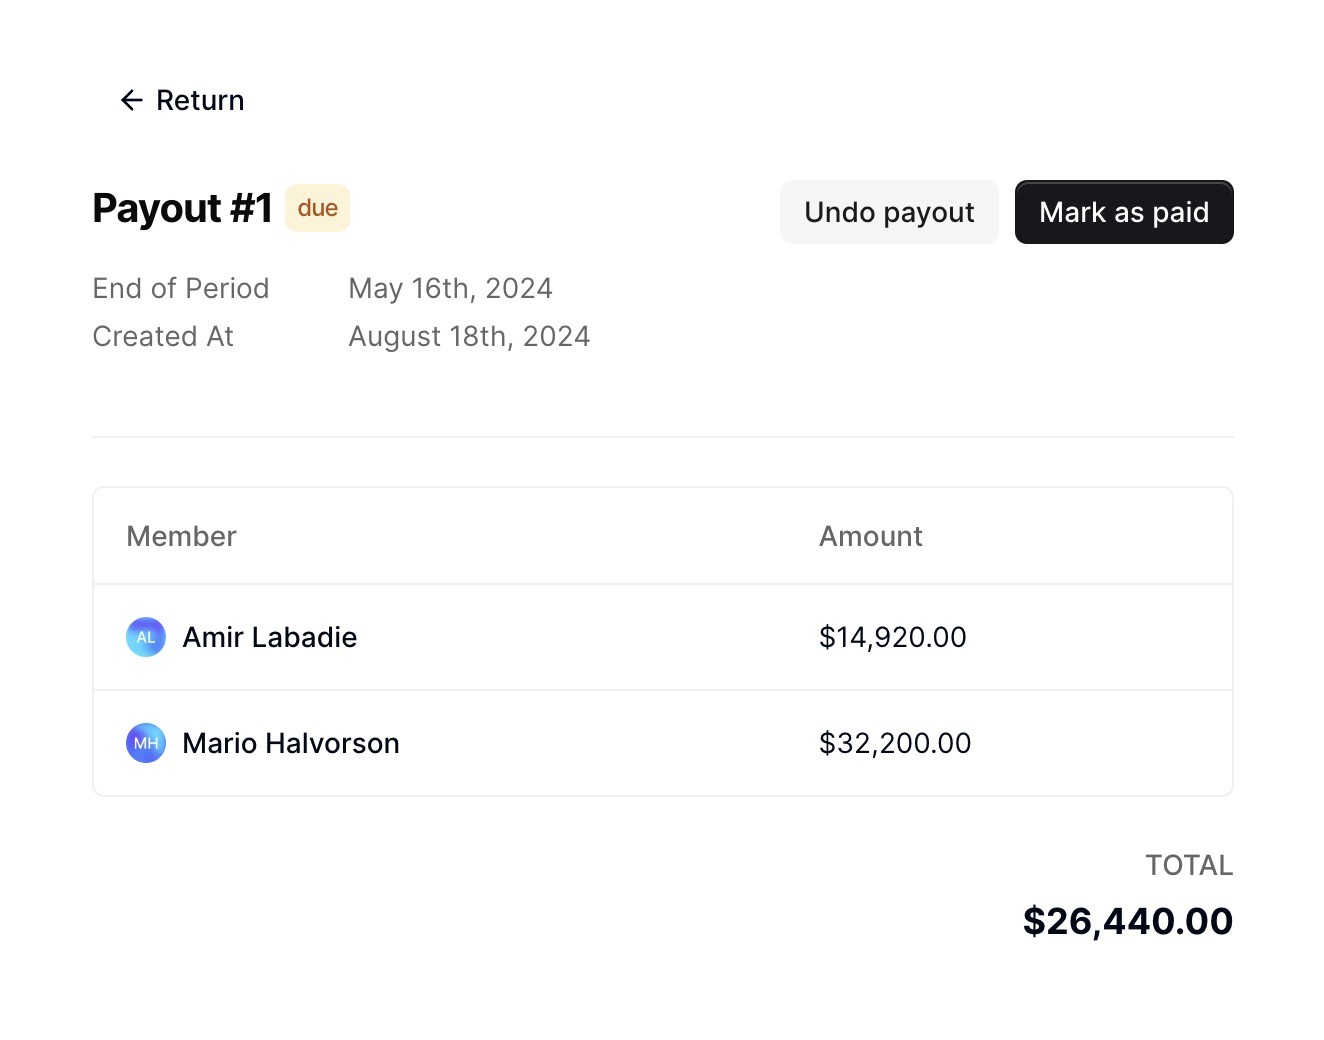Click the $32,200.00 amount
1324x1040 pixels.
coord(895,743)
